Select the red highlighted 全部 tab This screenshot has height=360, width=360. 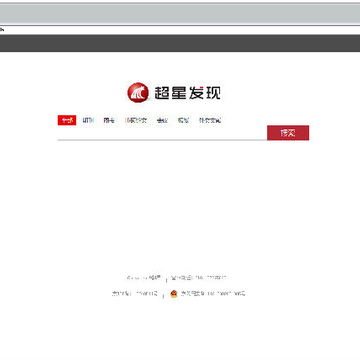(67, 120)
